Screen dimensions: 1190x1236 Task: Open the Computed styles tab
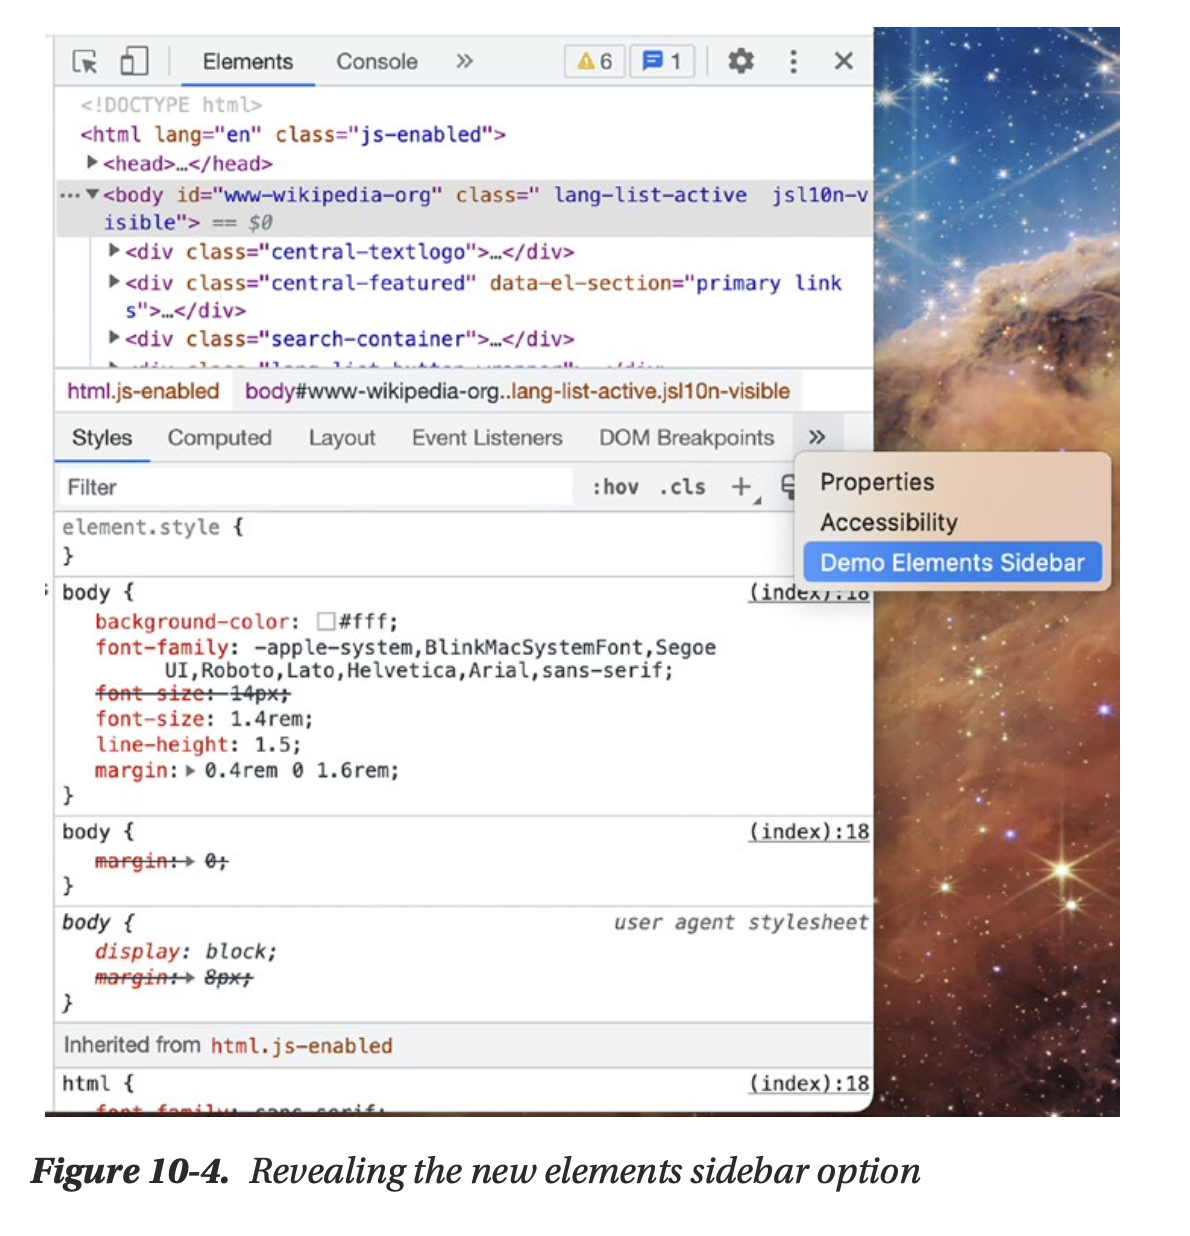(x=219, y=438)
